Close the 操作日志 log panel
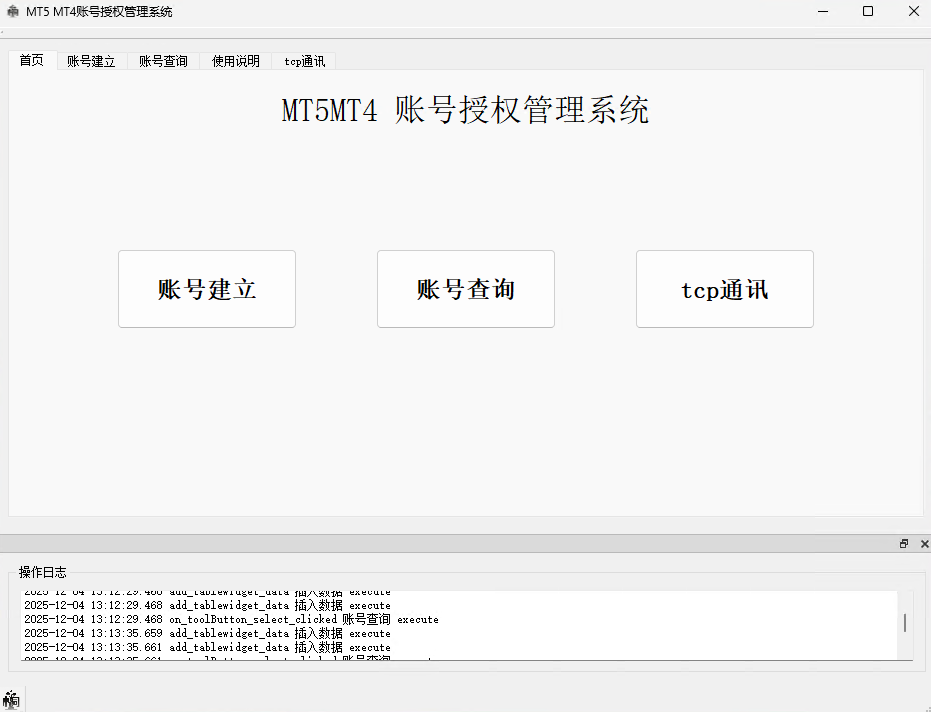931x712 pixels. (922, 543)
